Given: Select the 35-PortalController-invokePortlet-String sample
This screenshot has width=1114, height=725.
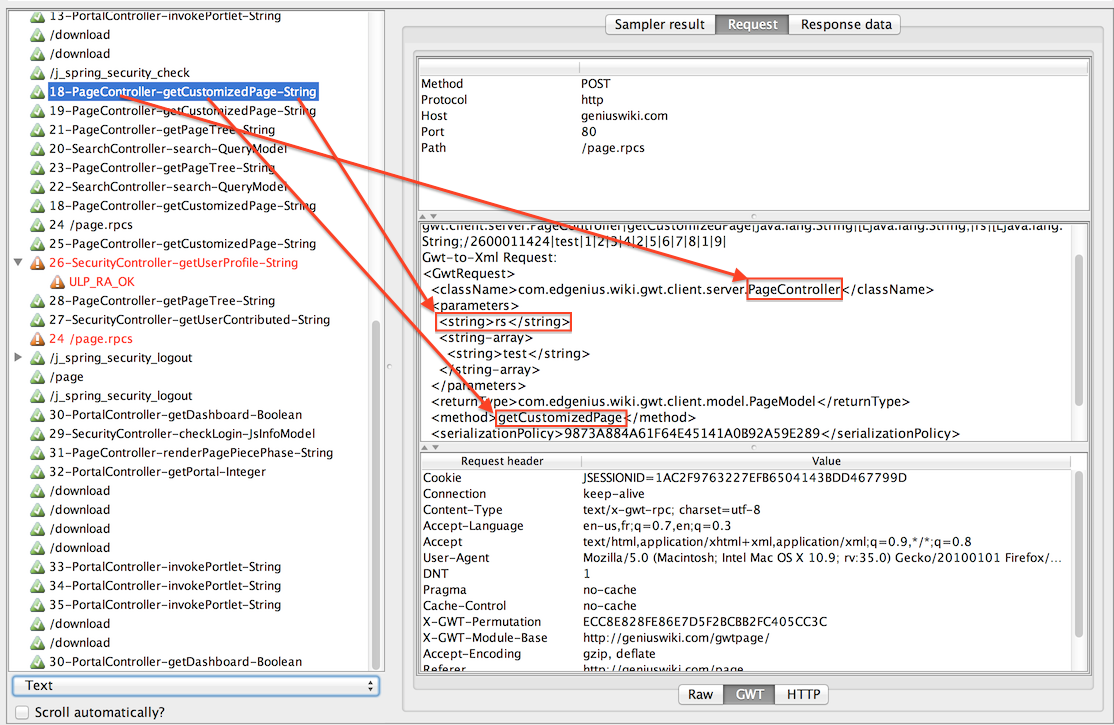Looking at the screenshot, I should click(x=165, y=605).
